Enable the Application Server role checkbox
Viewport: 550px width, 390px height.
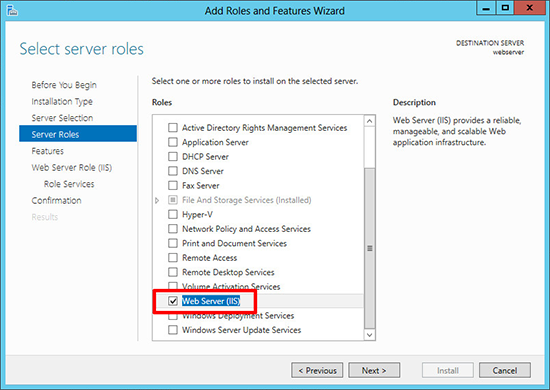click(173, 142)
